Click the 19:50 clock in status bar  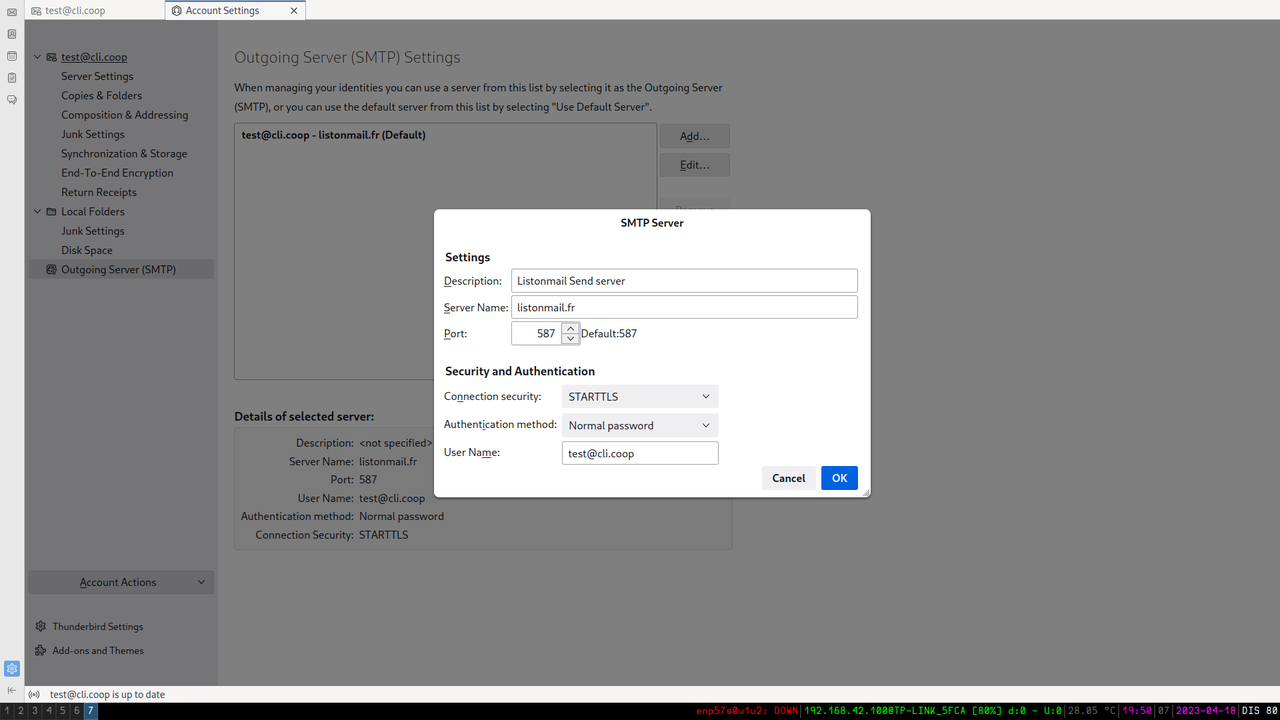click(x=1137, y=711)
